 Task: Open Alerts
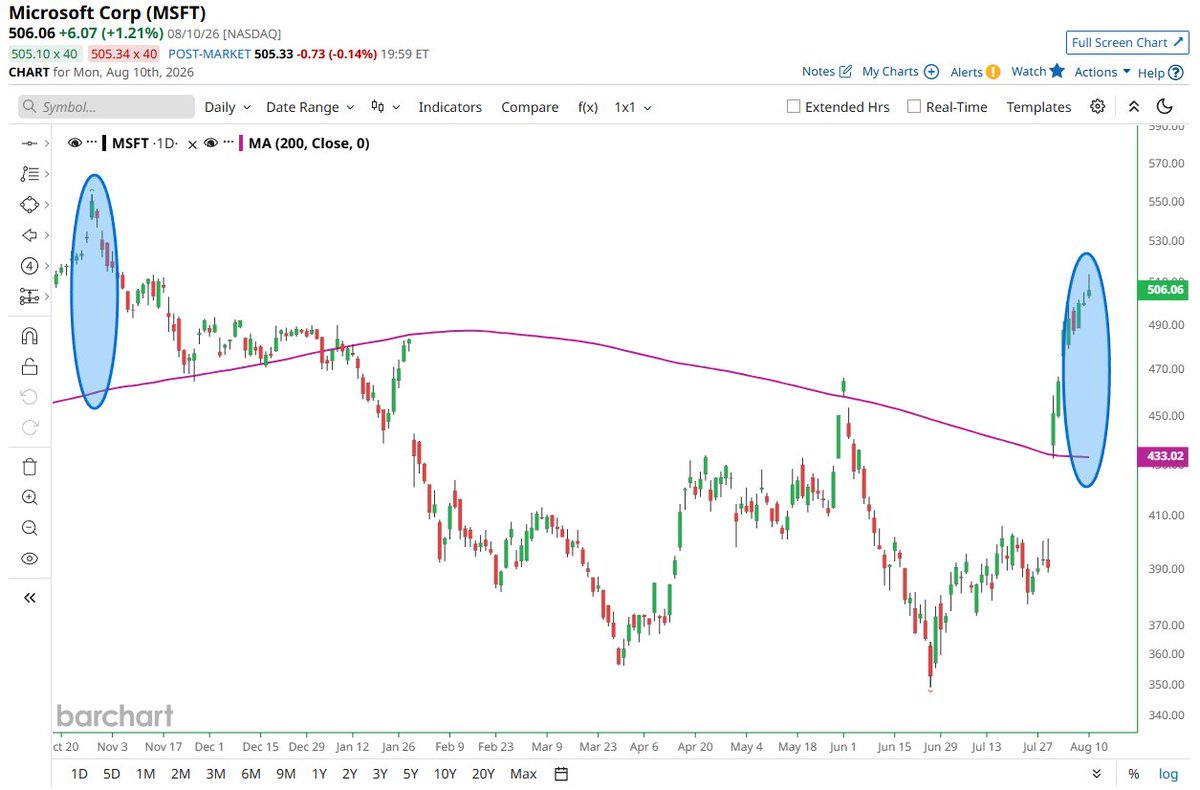(975, 71)
